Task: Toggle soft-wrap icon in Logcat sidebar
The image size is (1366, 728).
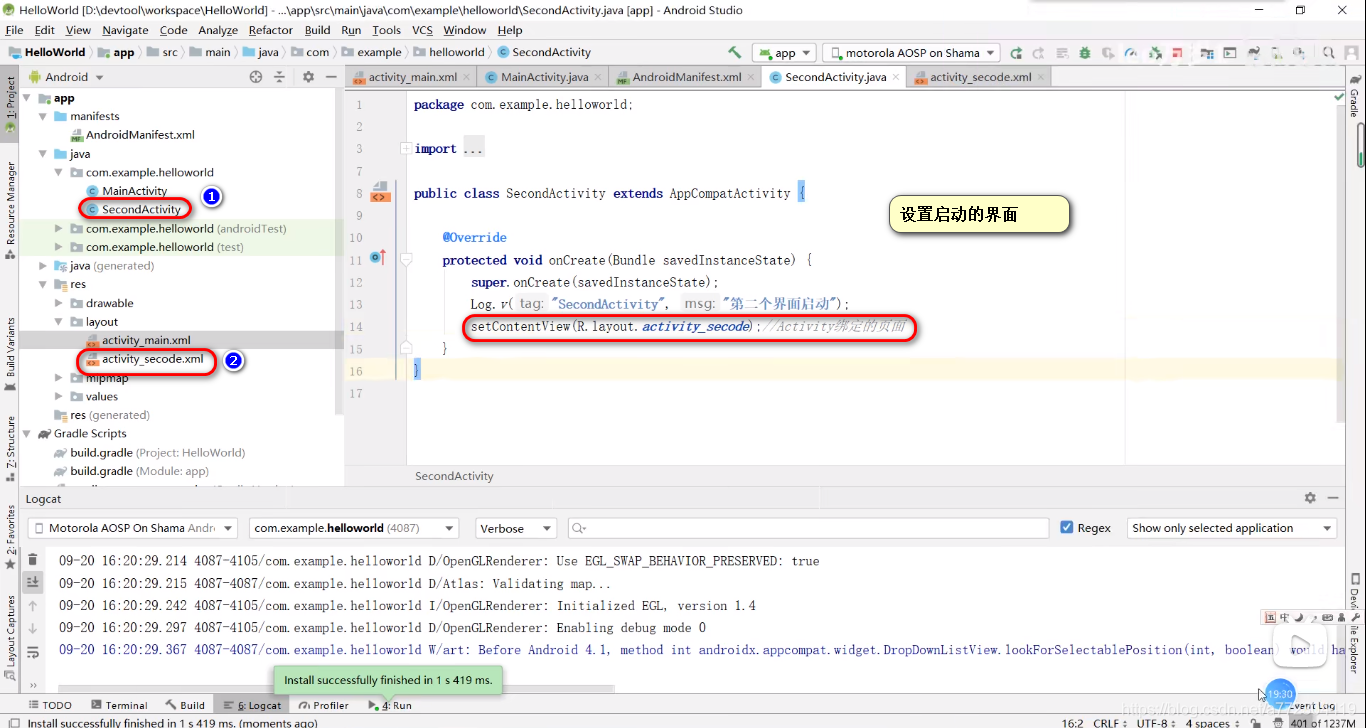Action: coord(33,651)
